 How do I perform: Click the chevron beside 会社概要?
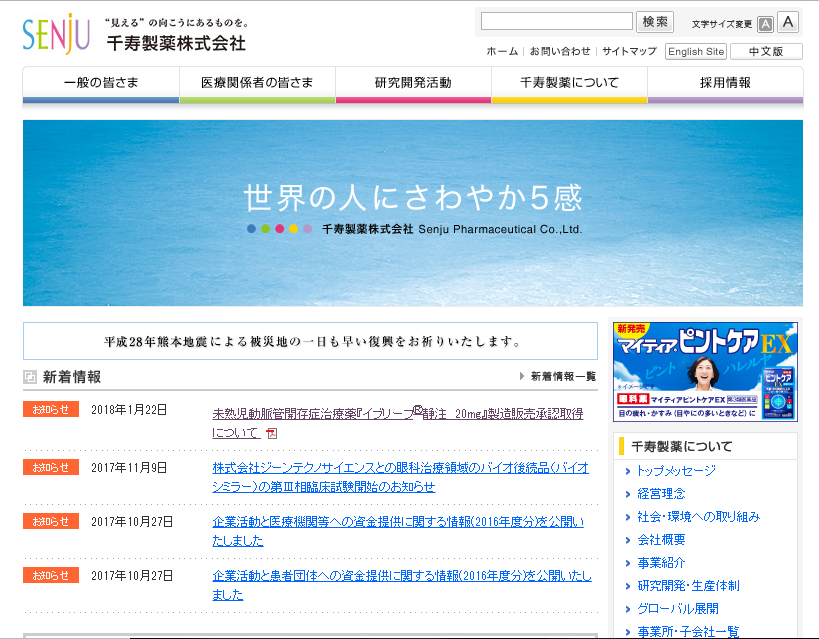(628, 540)
